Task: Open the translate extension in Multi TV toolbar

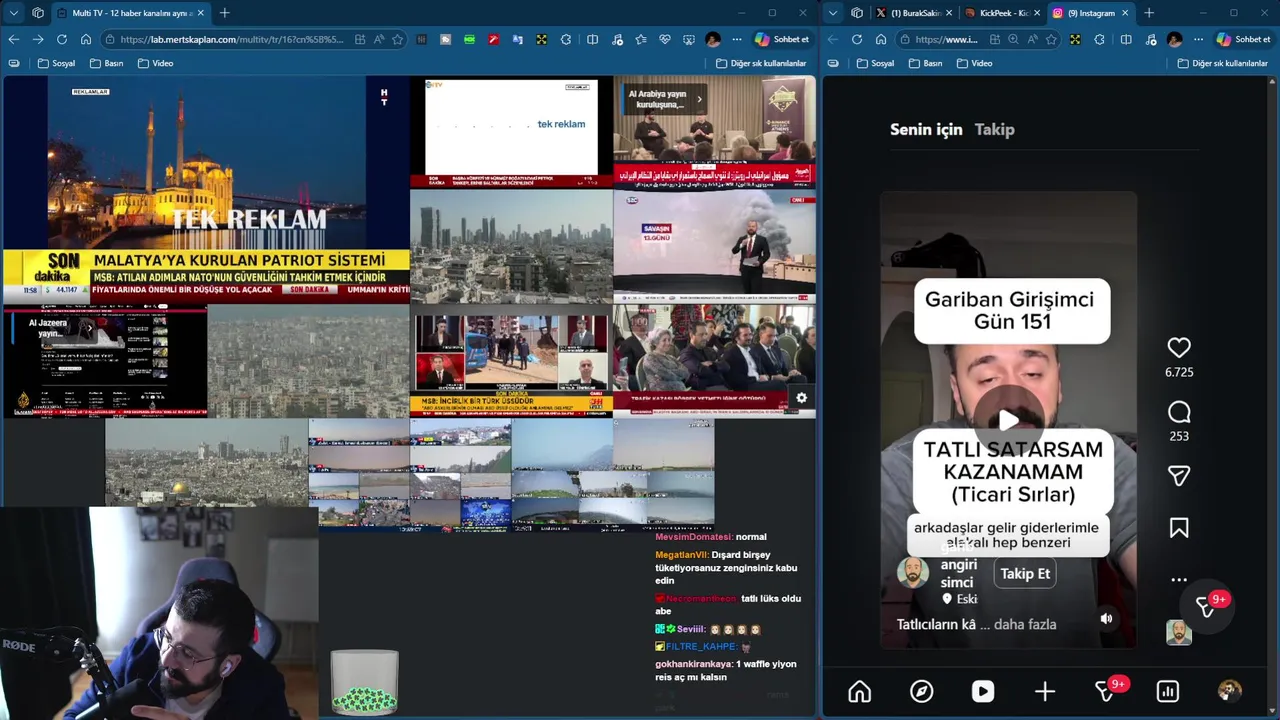Action: pos(517,40)
